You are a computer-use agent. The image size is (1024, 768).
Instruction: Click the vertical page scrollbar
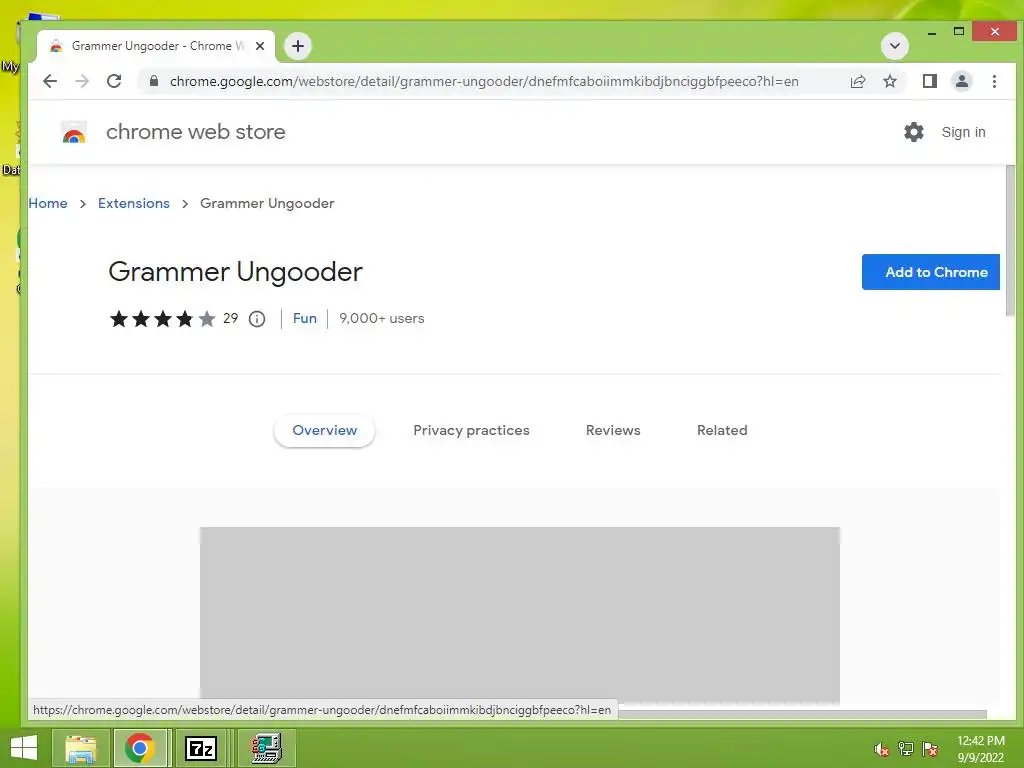point(1010,240)
